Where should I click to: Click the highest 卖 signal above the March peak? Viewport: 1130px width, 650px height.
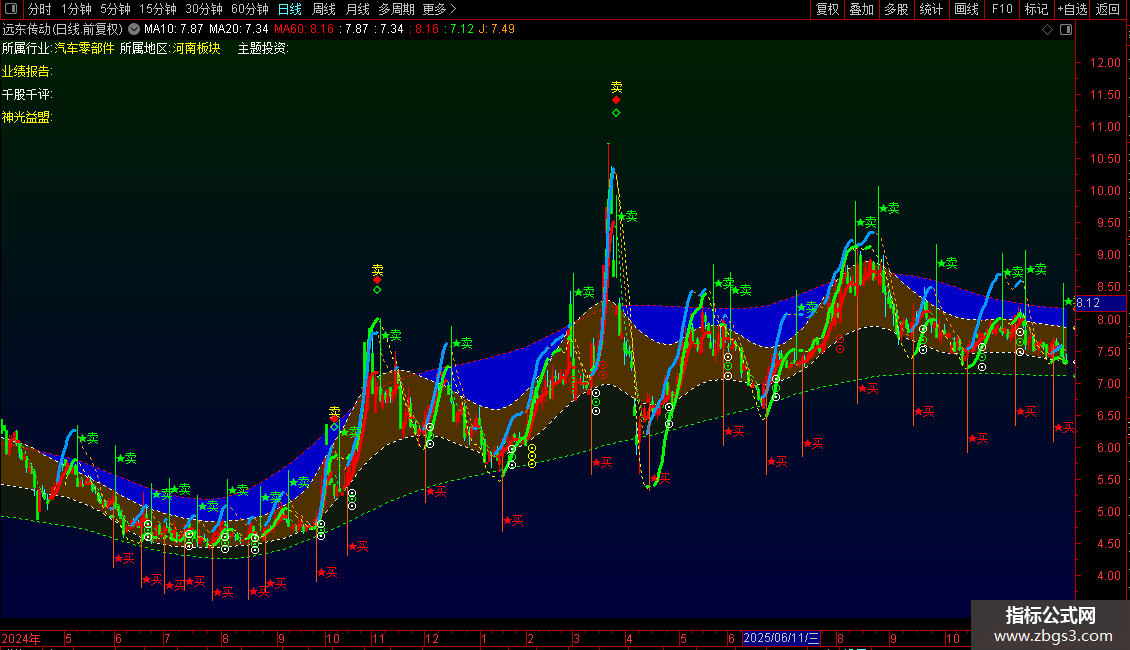tap(616, 87)
